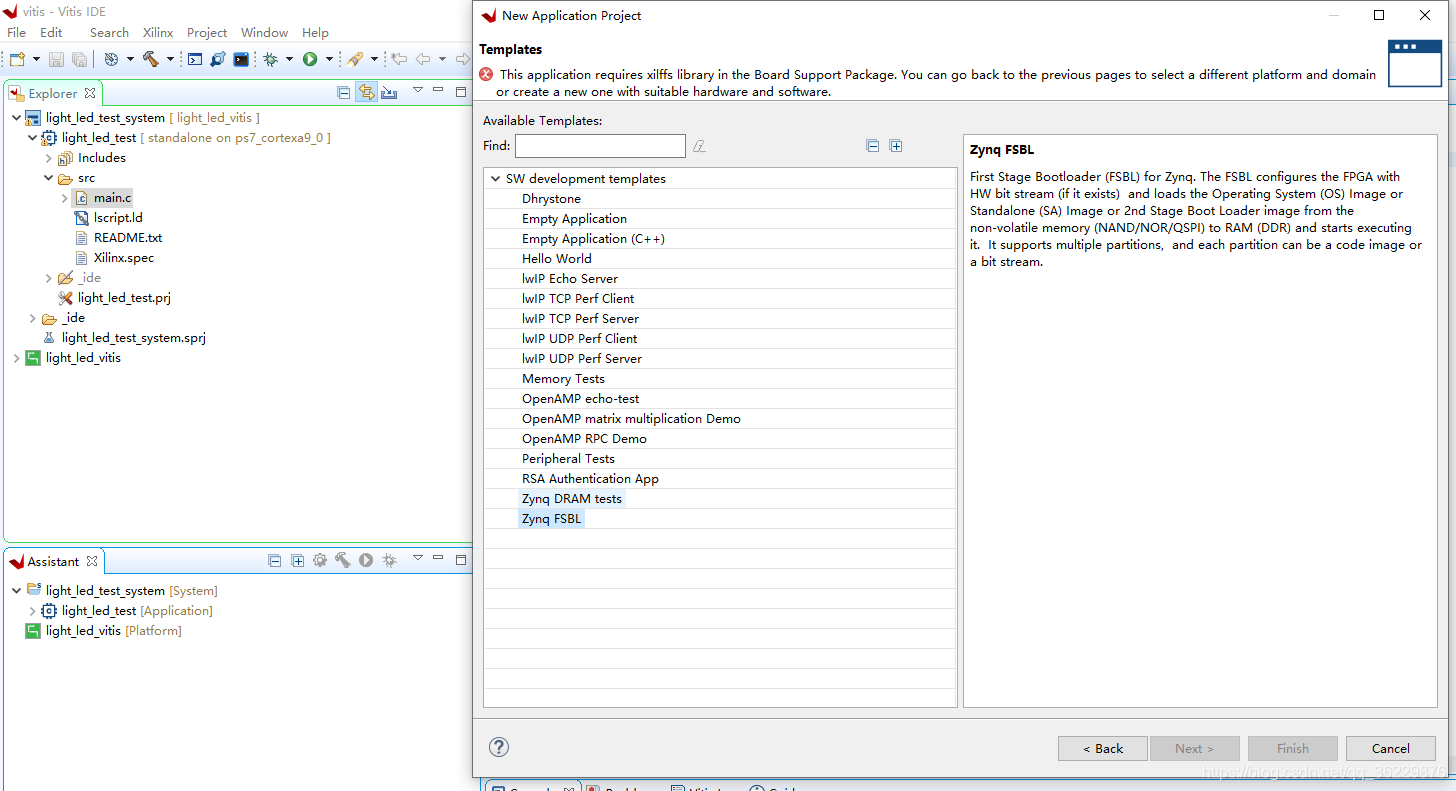Click the green Run play icon
1456x791 pixels.
[x=310, y=60]
